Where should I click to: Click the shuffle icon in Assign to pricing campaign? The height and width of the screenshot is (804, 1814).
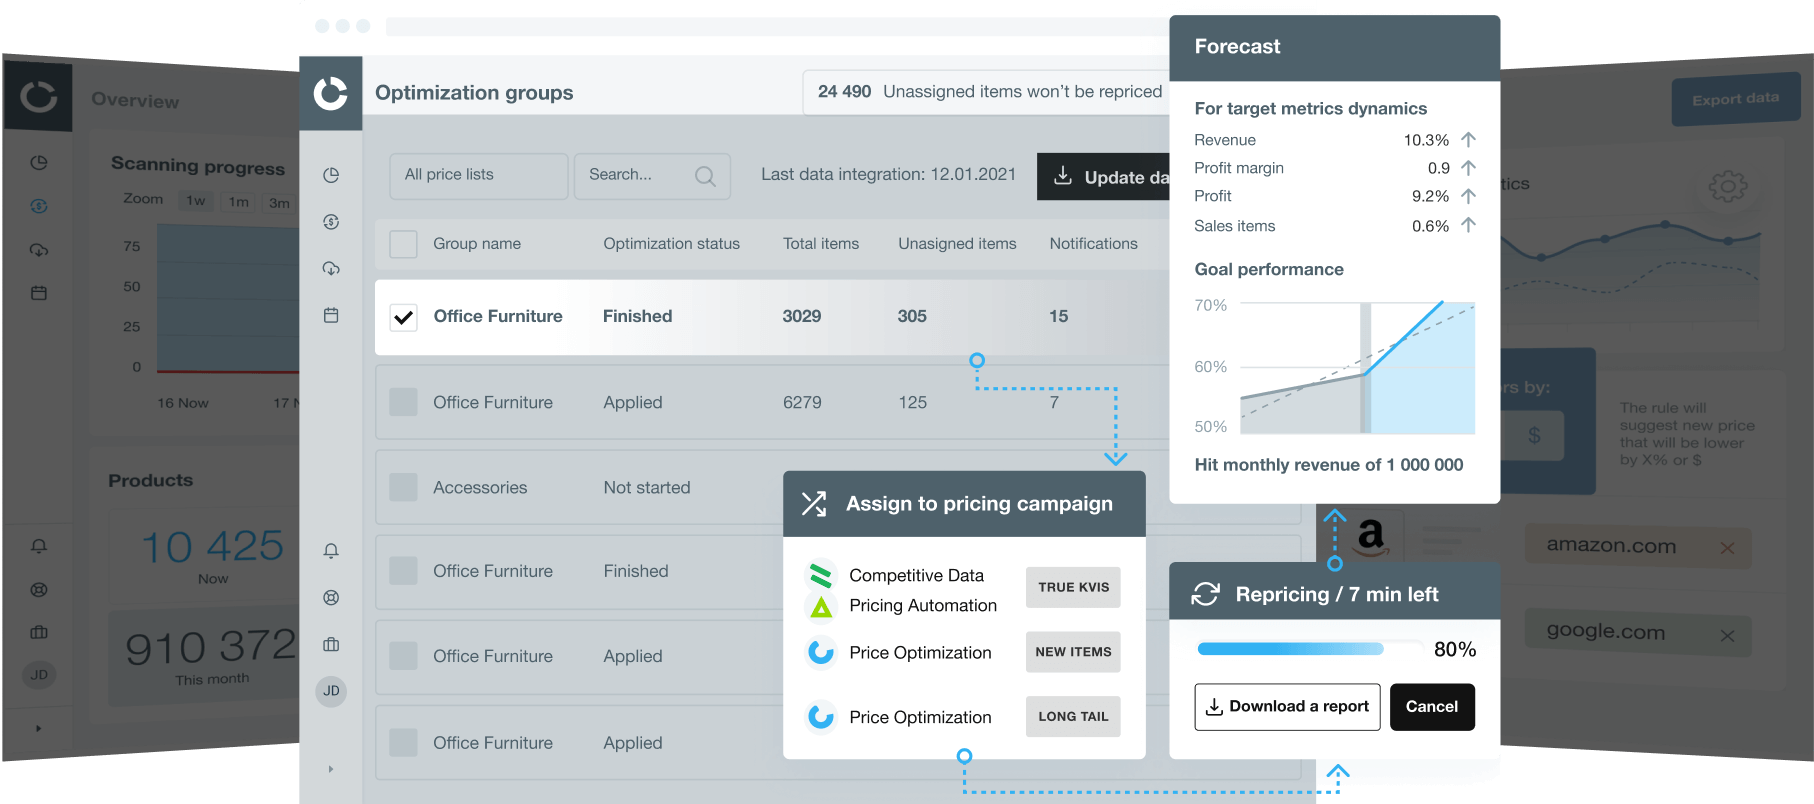[x=814, y=504]
